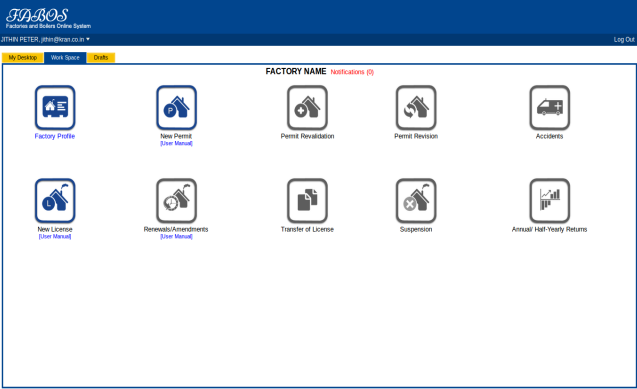Click the Permit Revalidation label
Viewport: 637px width, 389px height.
(x=307, y=136)
